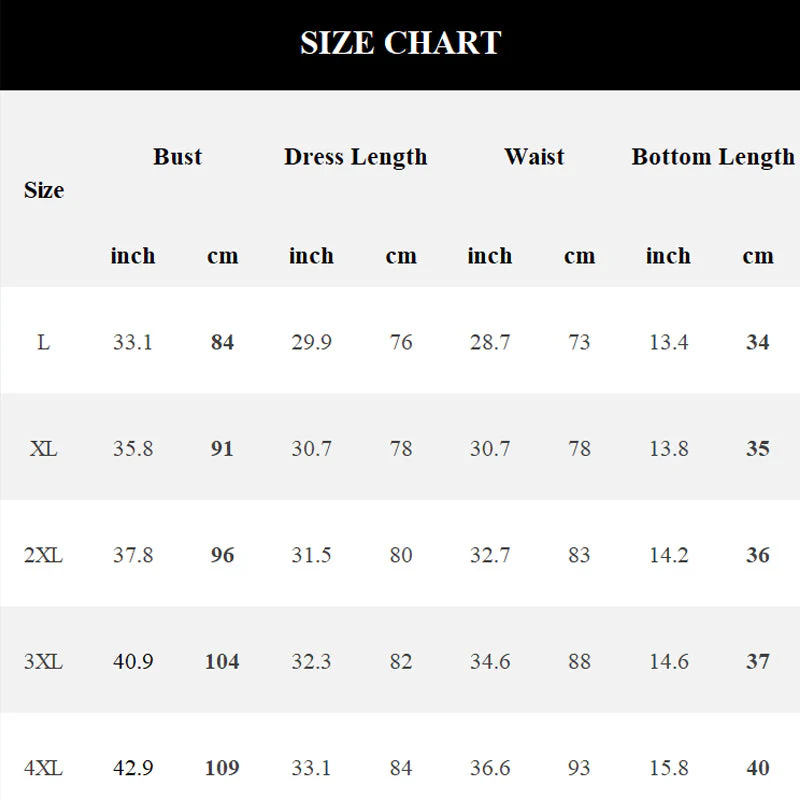
Task: Click bust cm value 84
Action: [222, 342]
